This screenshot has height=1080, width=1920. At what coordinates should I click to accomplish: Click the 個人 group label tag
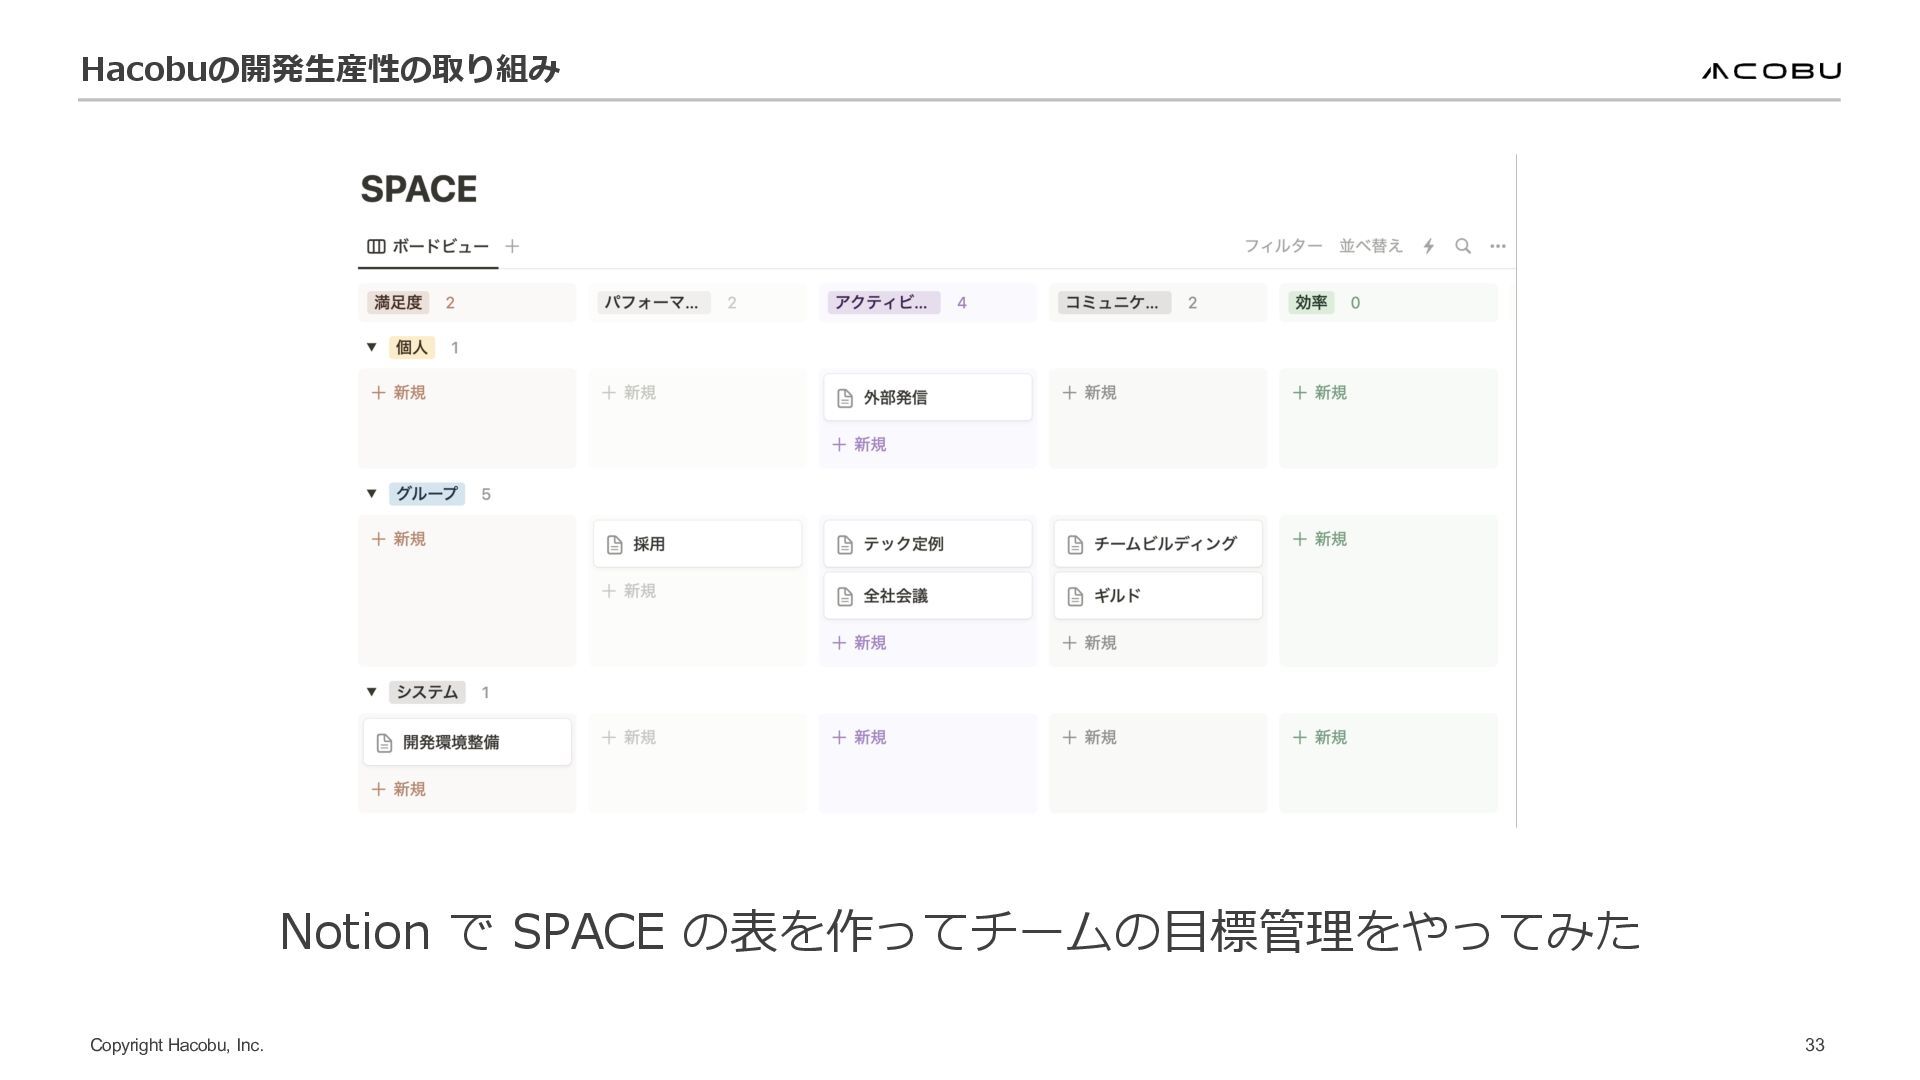tap(412, 347)
